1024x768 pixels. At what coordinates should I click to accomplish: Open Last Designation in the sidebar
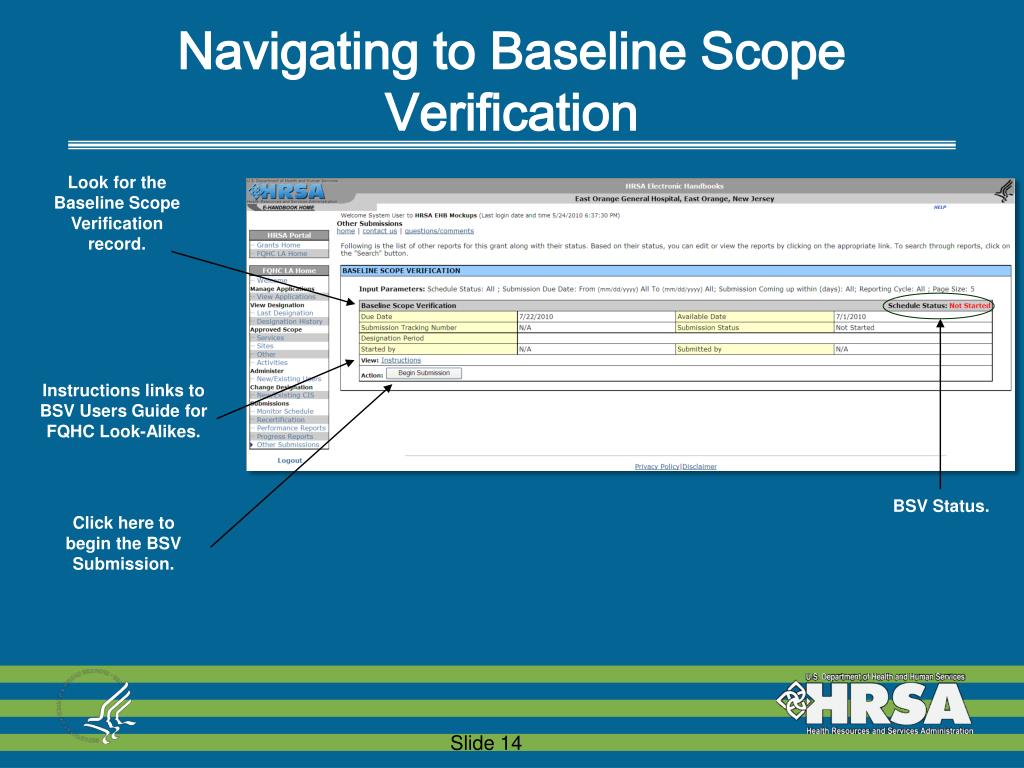coord(285,313)
